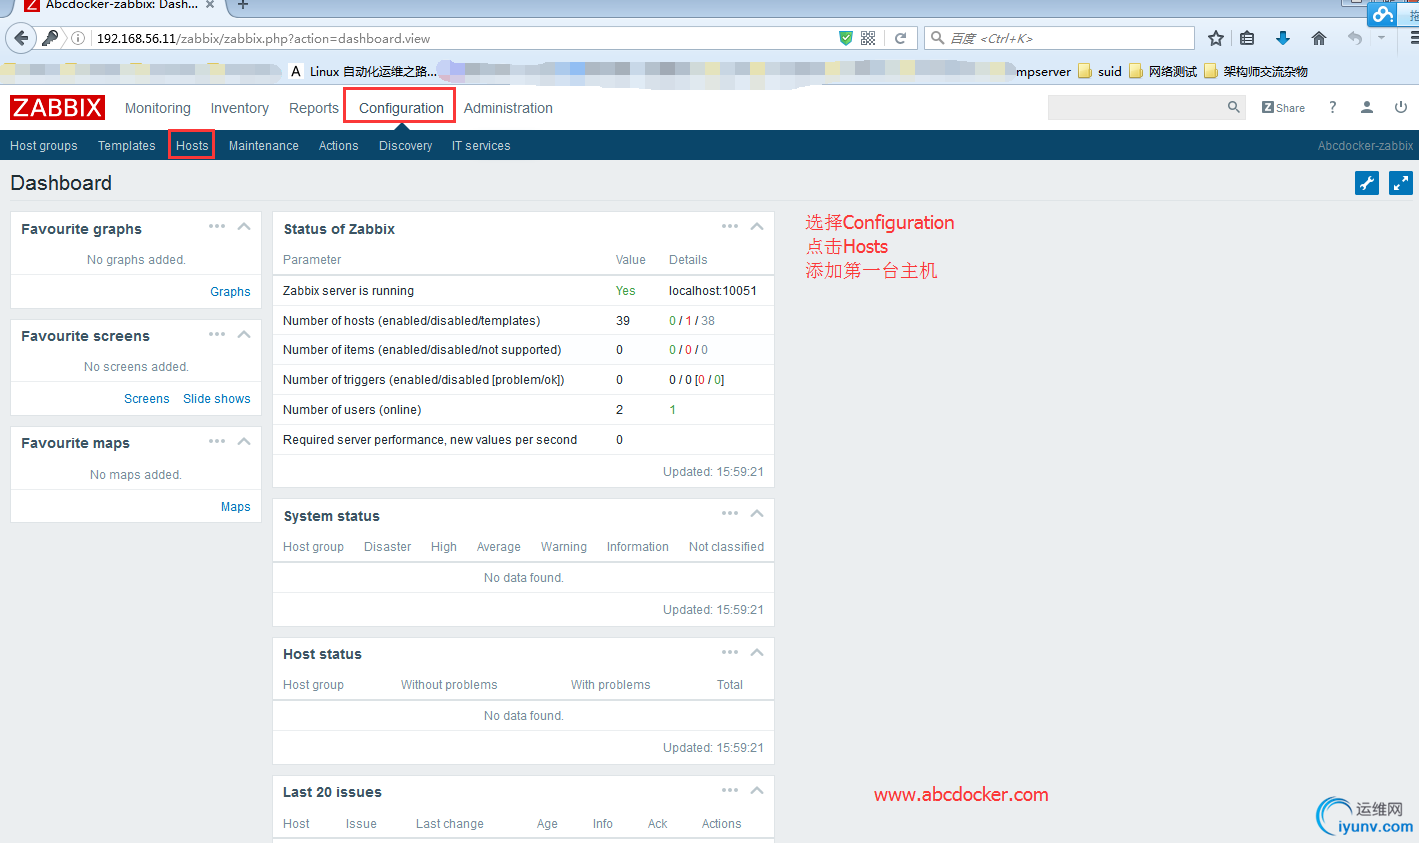Open the help question mark icon
1419x843 pixels.
(1332, 107)
